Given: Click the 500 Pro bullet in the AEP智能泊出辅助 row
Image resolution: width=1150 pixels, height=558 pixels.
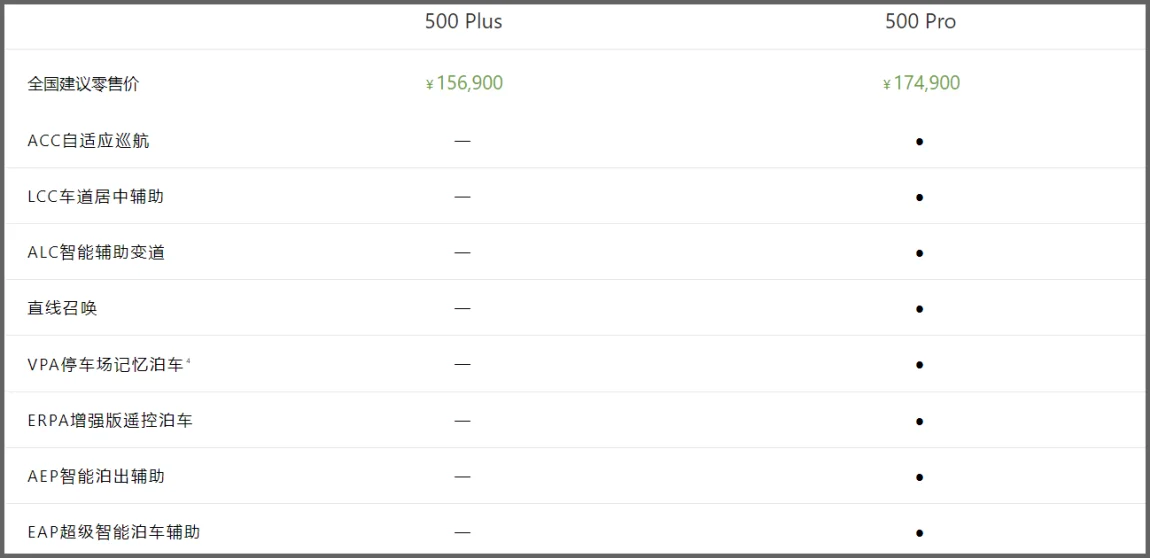Looking at the screenshot, I should pyautogui.click(x=919, y=477).
